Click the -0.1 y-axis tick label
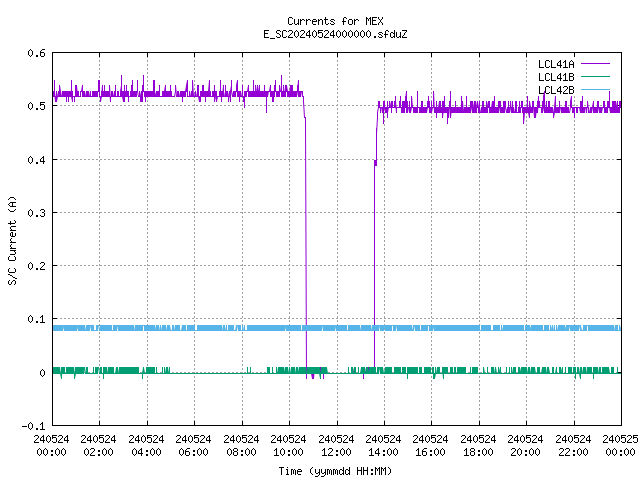Viewport: 640px width, 480px height. point(33,426)
